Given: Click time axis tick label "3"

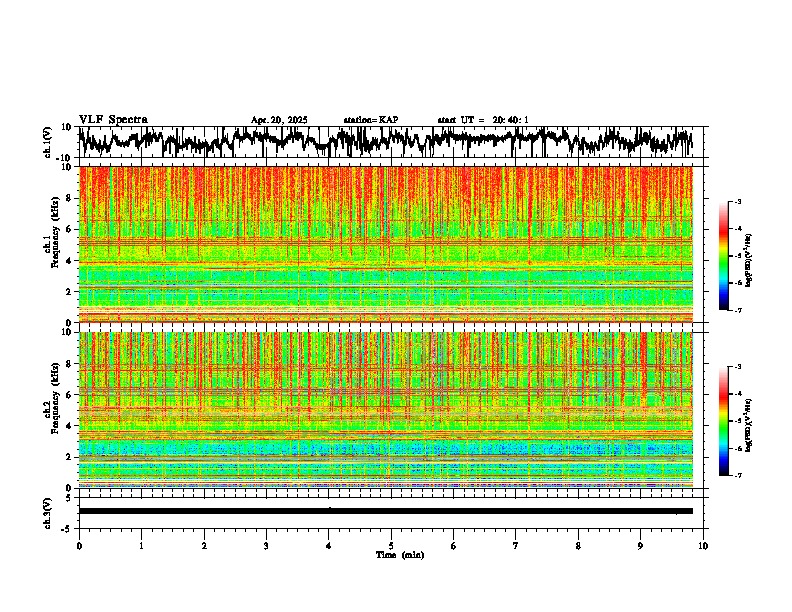Looking at the screenshot, I should tap(266, 546).
